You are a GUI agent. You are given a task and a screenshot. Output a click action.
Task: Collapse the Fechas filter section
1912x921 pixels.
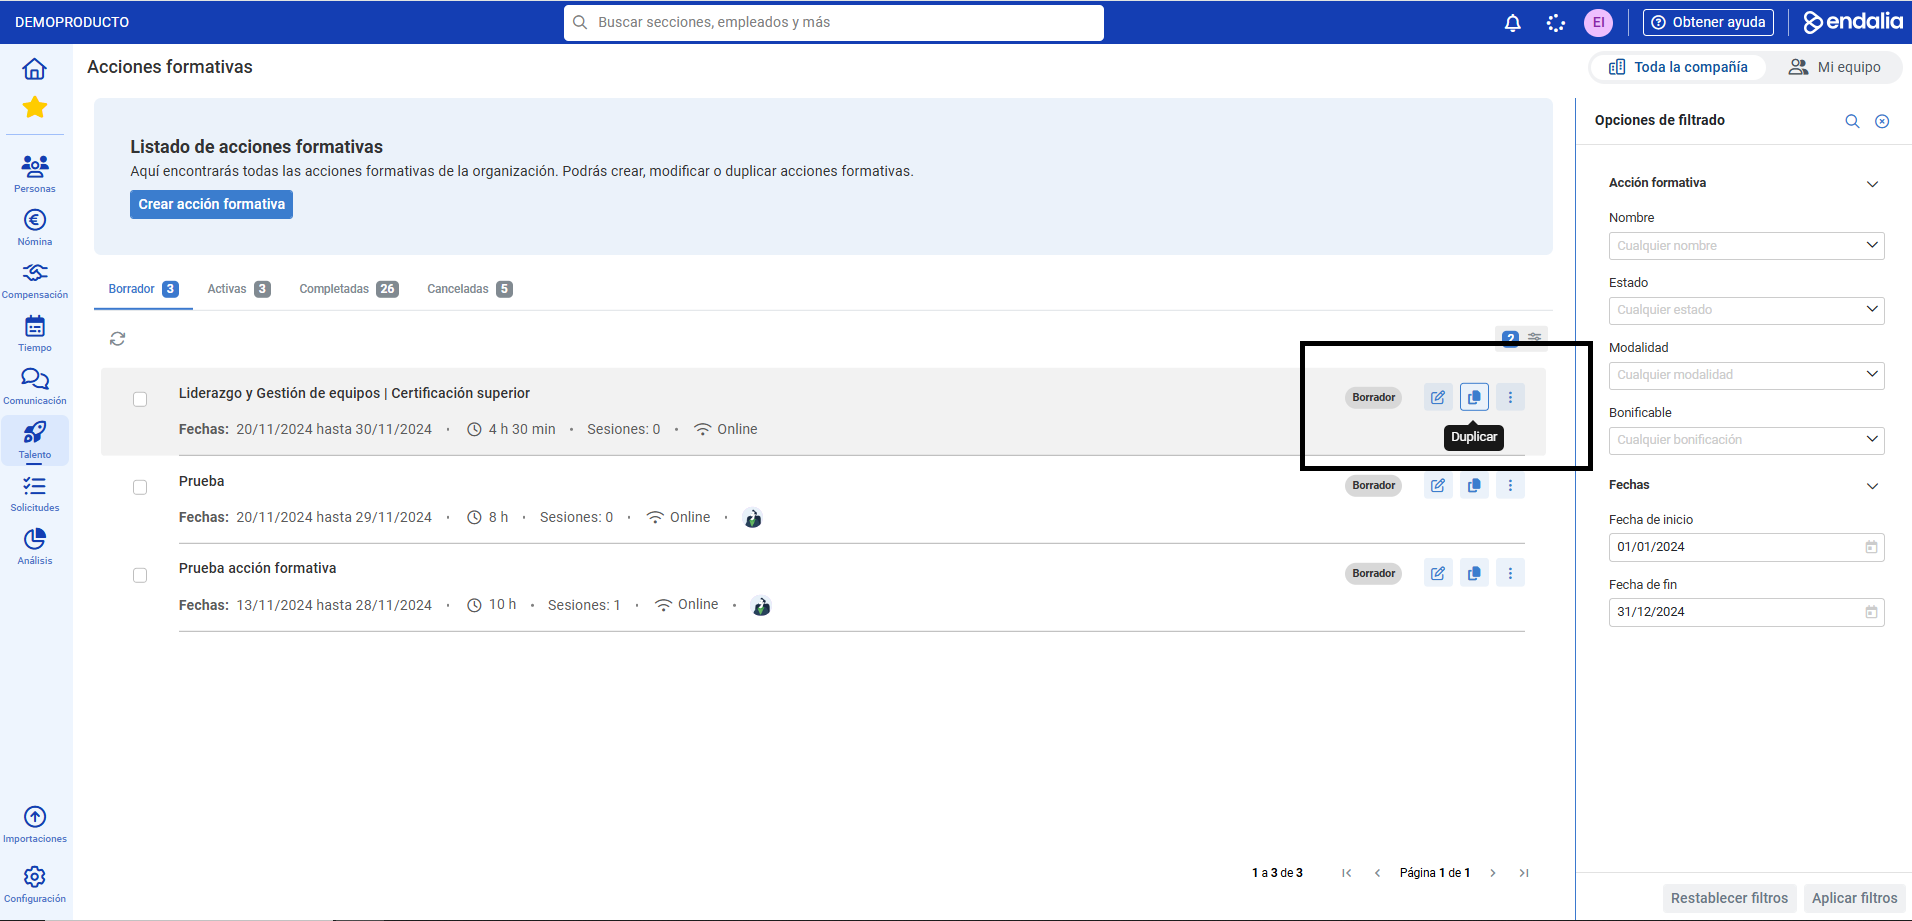point(1873,486)
